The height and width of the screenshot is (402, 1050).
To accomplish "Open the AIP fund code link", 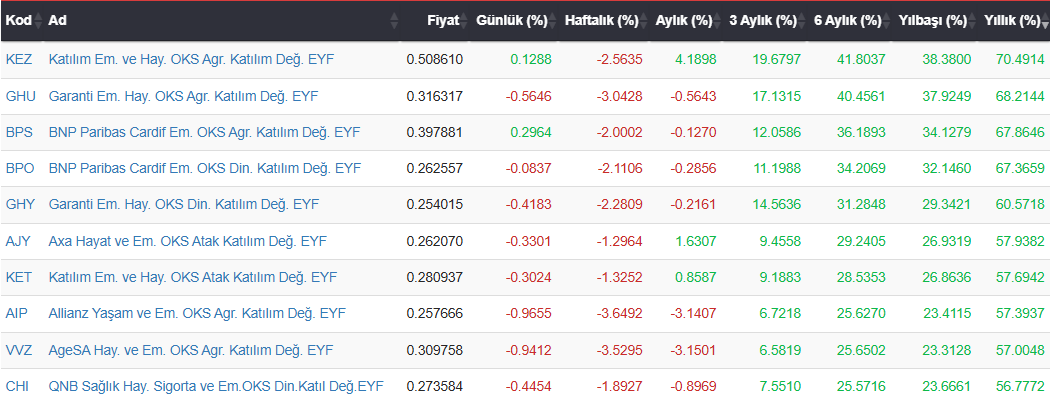I will (17, 313).
